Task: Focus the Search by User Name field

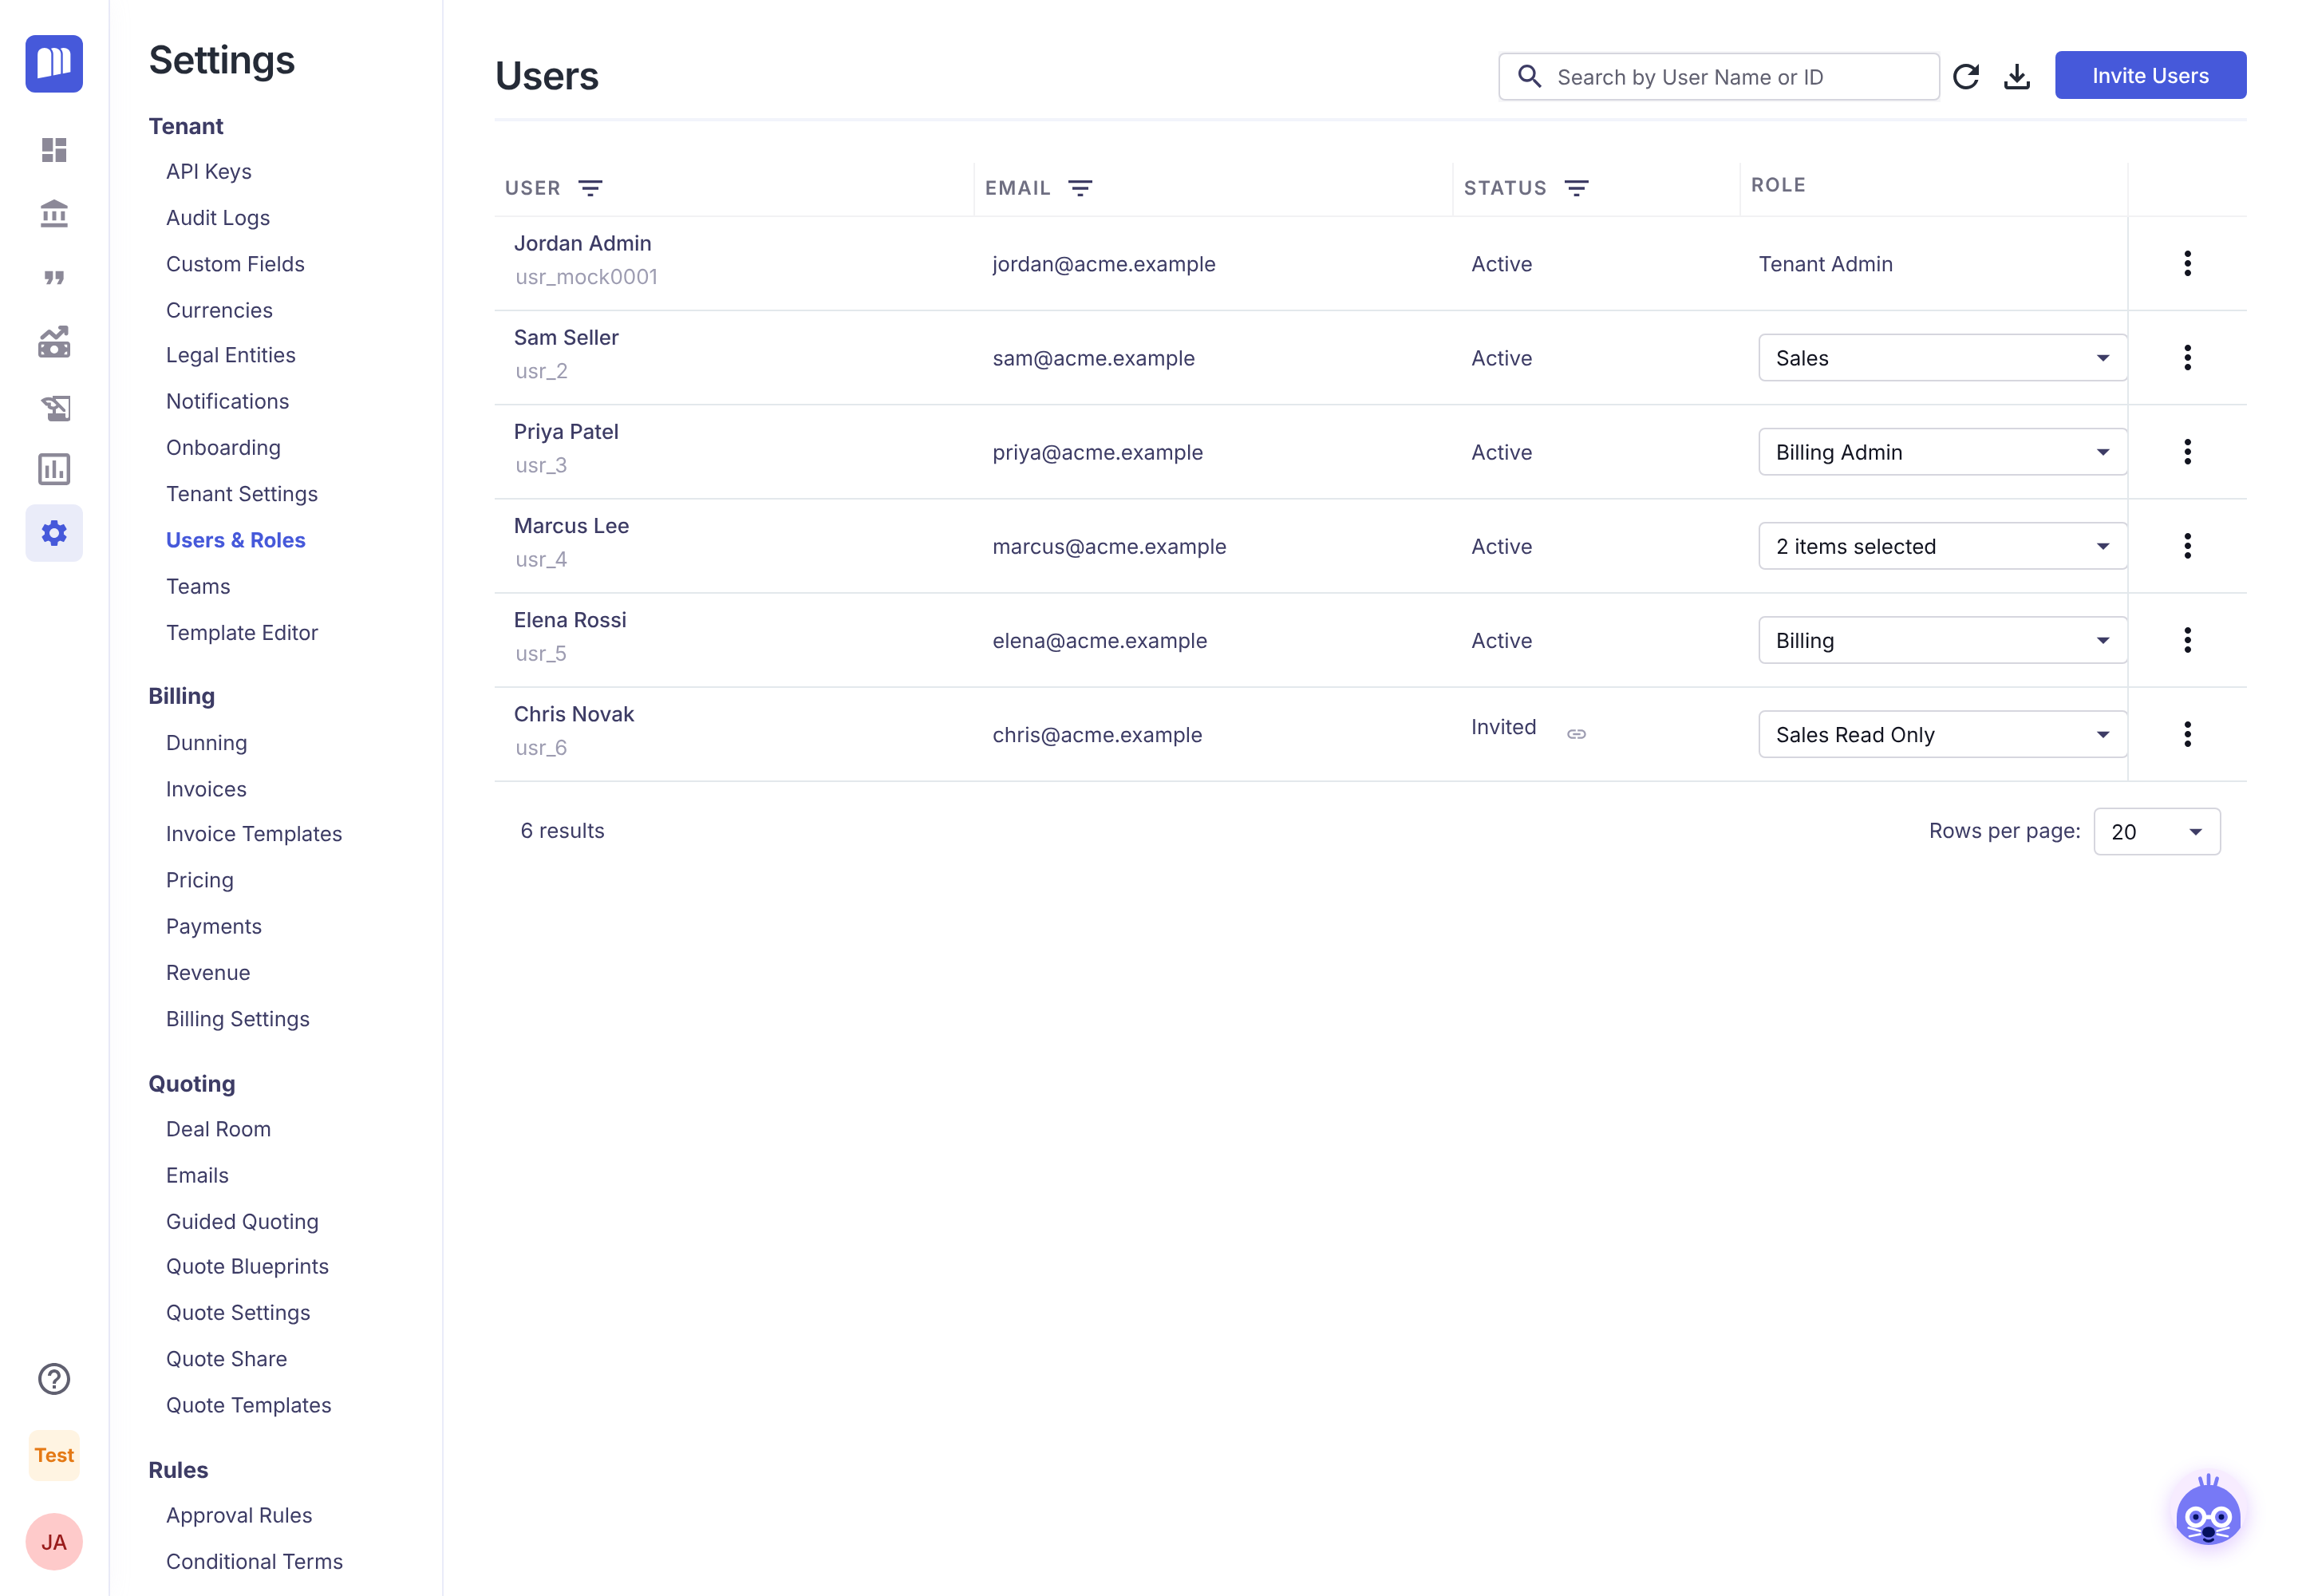Action: tap(1718, 76)
